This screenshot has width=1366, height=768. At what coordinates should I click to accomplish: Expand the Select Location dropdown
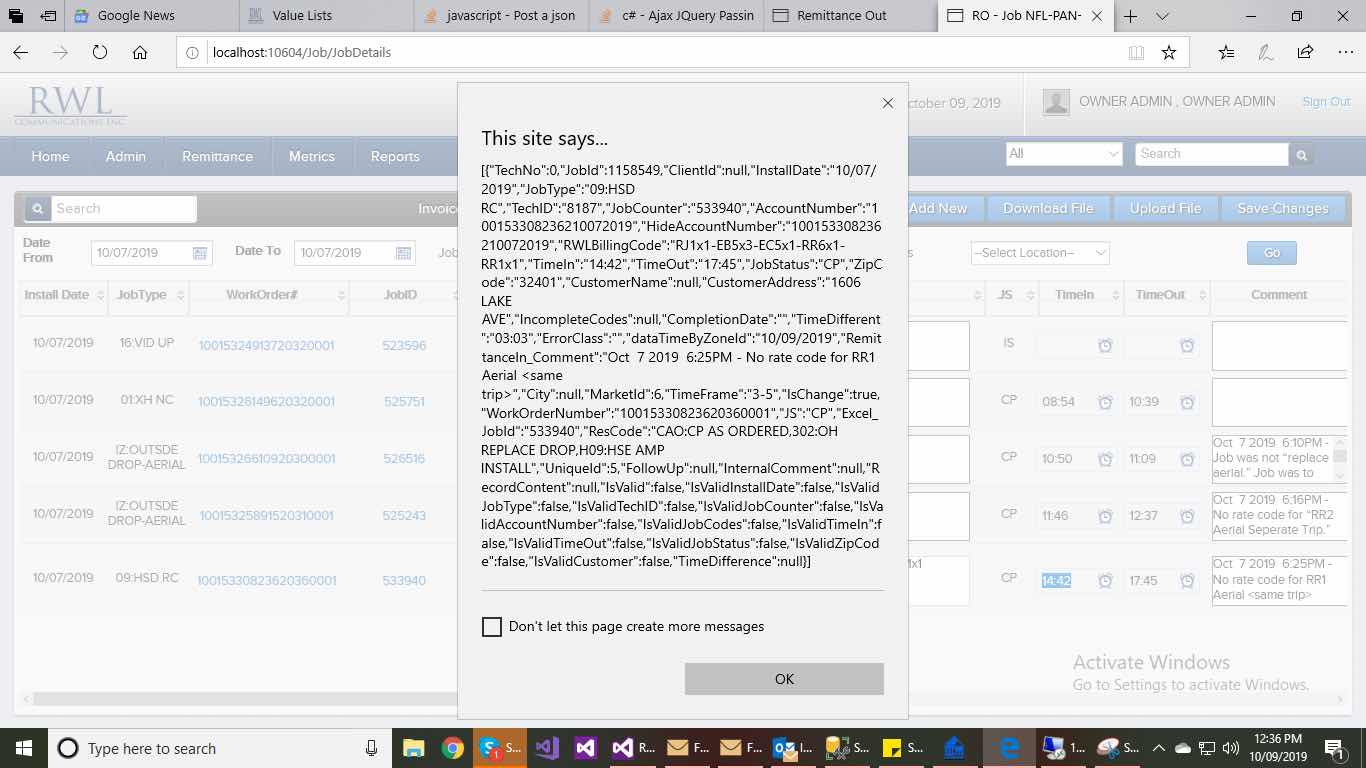tap(1040, 253)
